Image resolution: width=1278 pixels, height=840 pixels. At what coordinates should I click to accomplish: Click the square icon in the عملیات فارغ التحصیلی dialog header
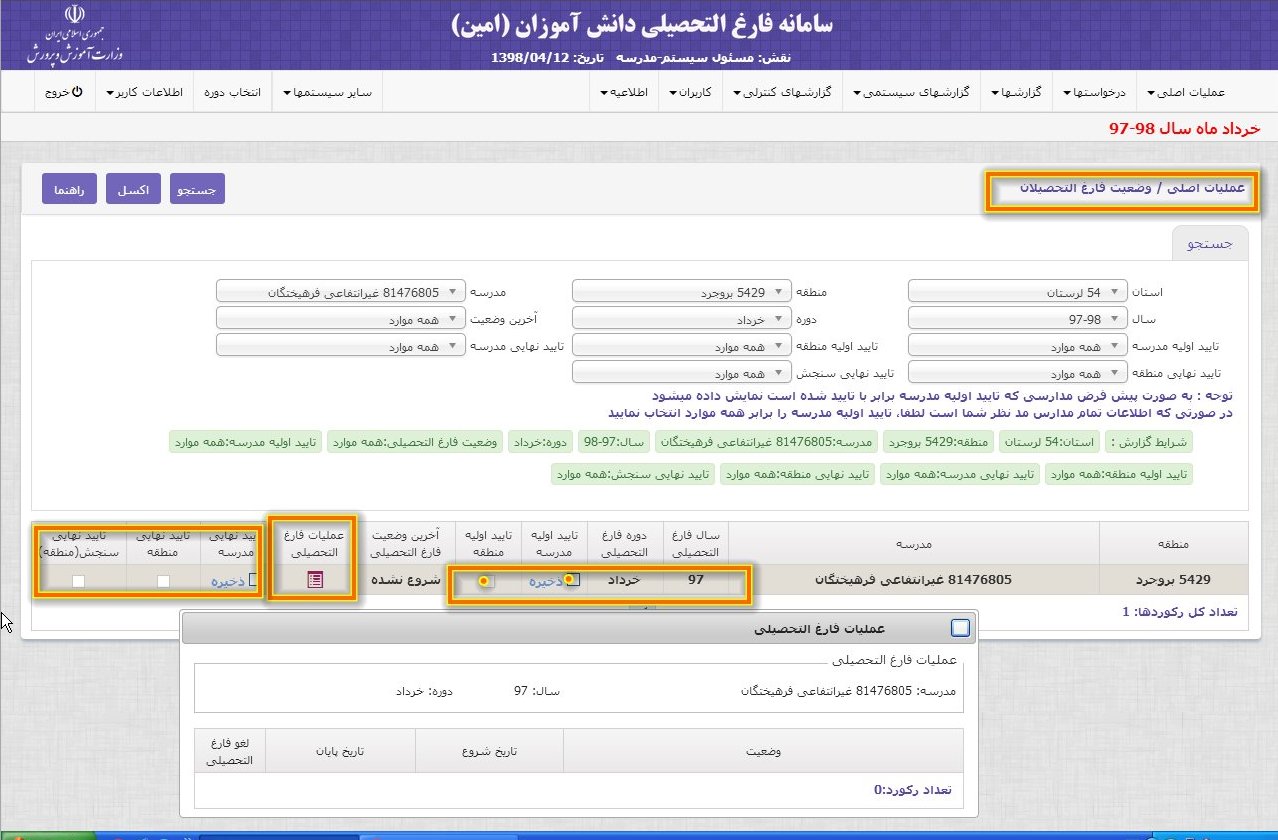960,628
